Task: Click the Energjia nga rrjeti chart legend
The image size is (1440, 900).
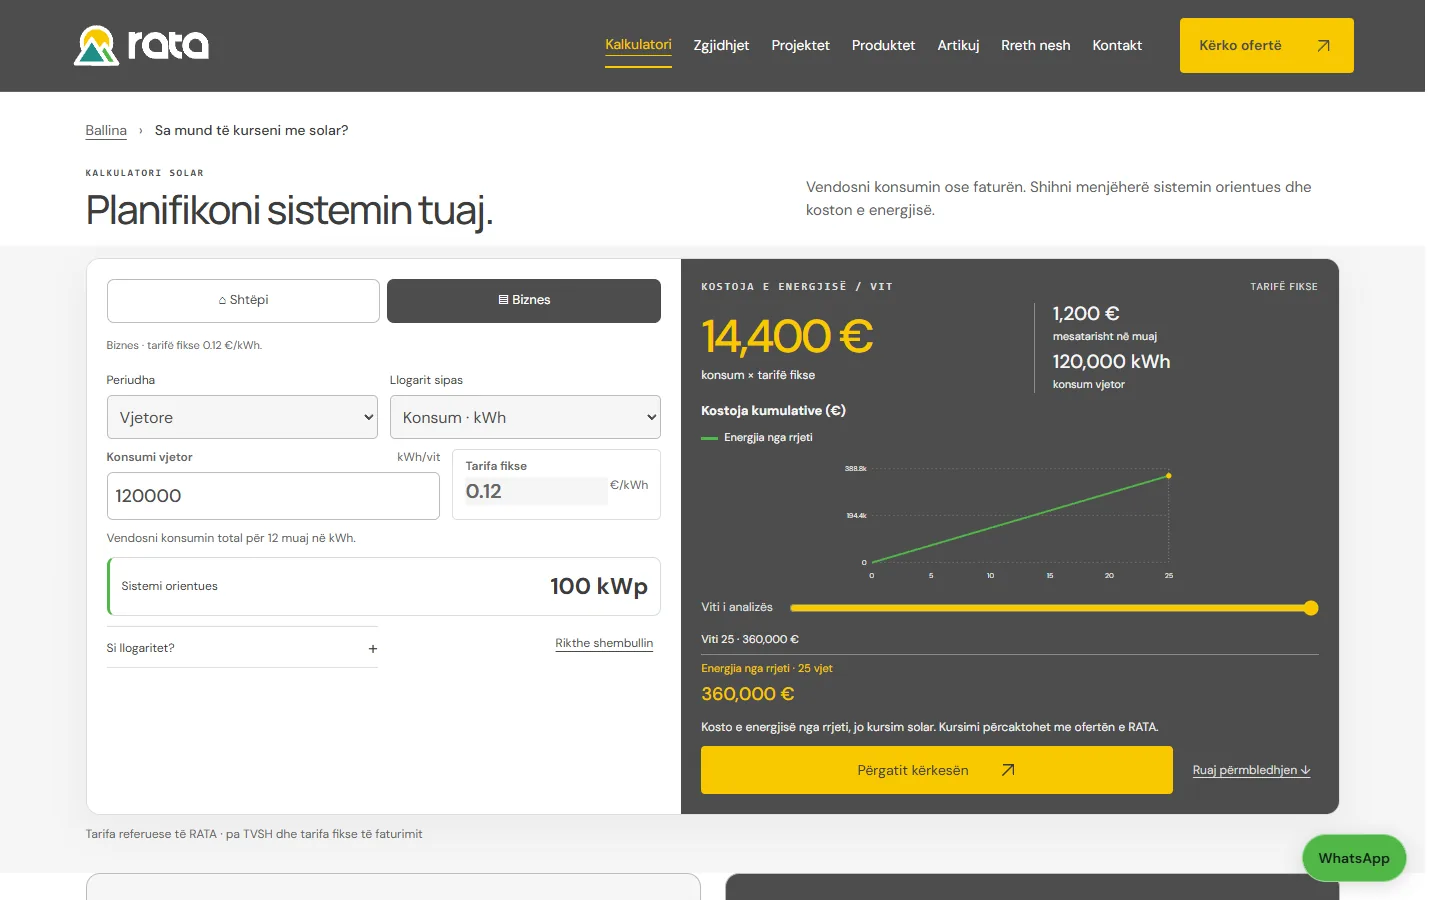Action: coord(757,438)
